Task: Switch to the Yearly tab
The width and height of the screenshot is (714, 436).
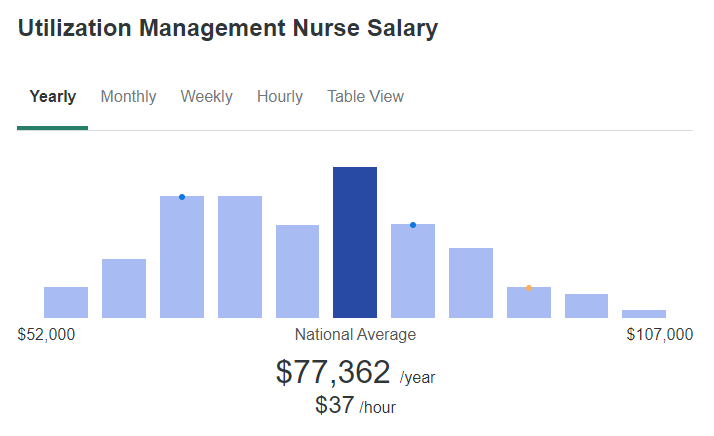Action: [53, 97]
